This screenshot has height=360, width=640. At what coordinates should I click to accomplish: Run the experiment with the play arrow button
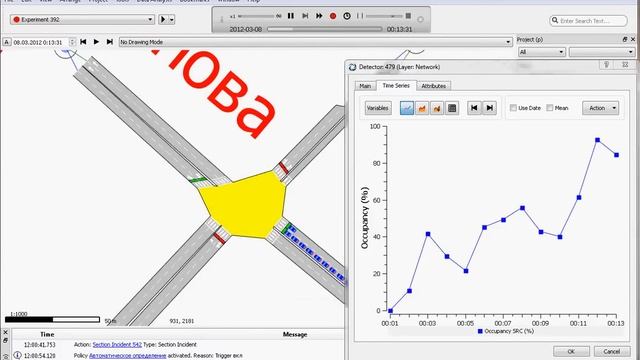tap(163, 19)
